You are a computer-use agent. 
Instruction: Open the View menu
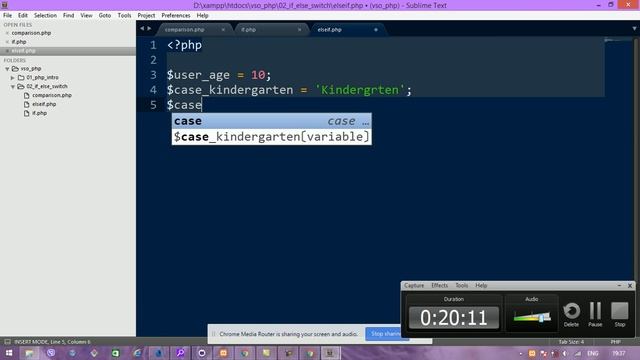coord(86,16)
